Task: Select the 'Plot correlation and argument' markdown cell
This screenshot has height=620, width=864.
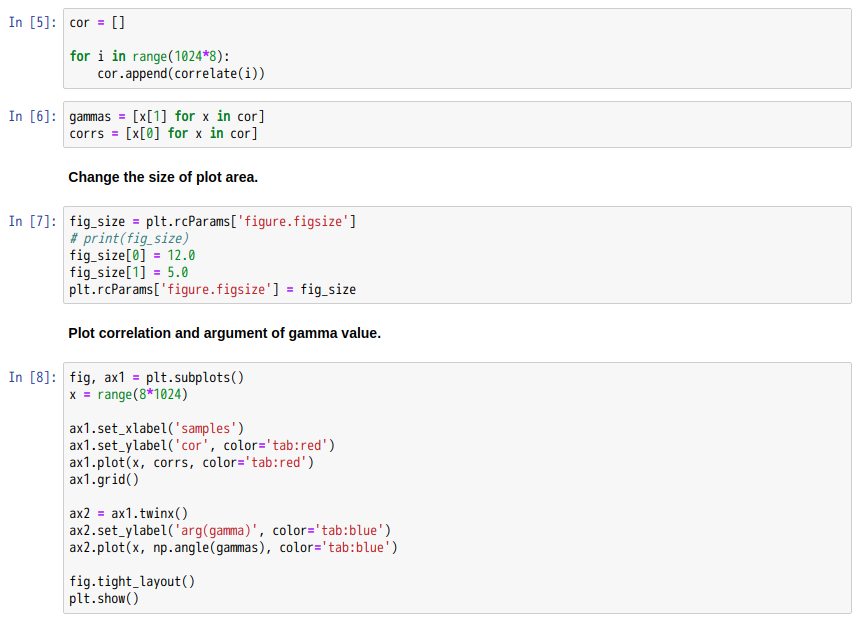Action: pyautogui.click(x=224, y=333)
